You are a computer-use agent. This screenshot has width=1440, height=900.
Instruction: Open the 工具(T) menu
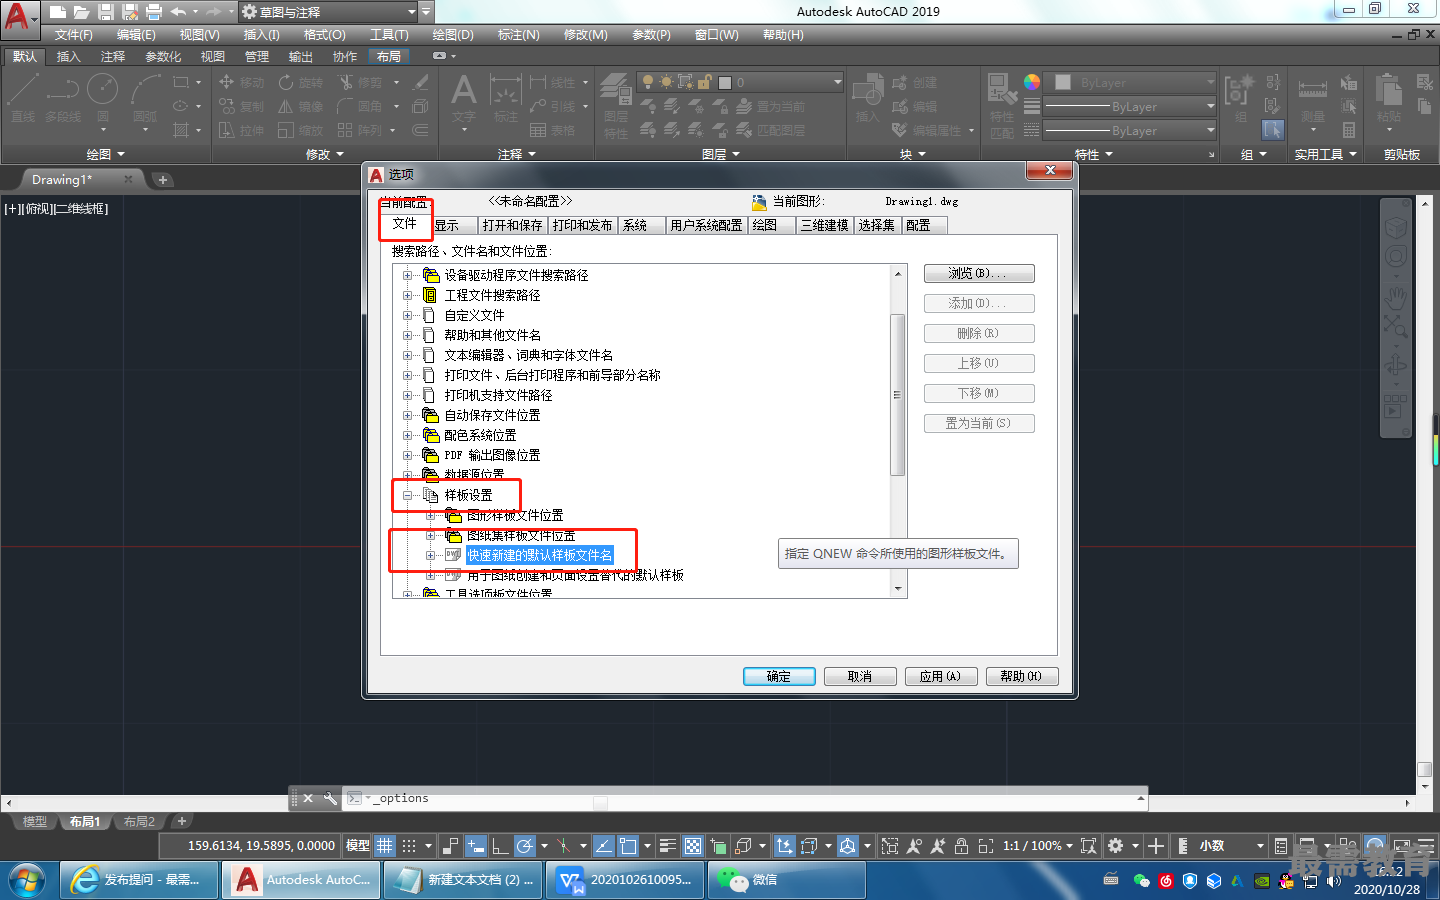pos(389,35)
